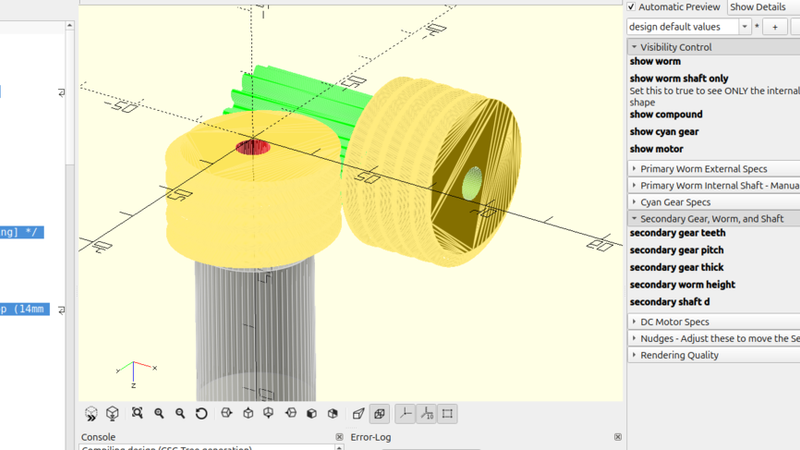
Task: Expand the Rendering Quality section
Action: coord(634,355)
